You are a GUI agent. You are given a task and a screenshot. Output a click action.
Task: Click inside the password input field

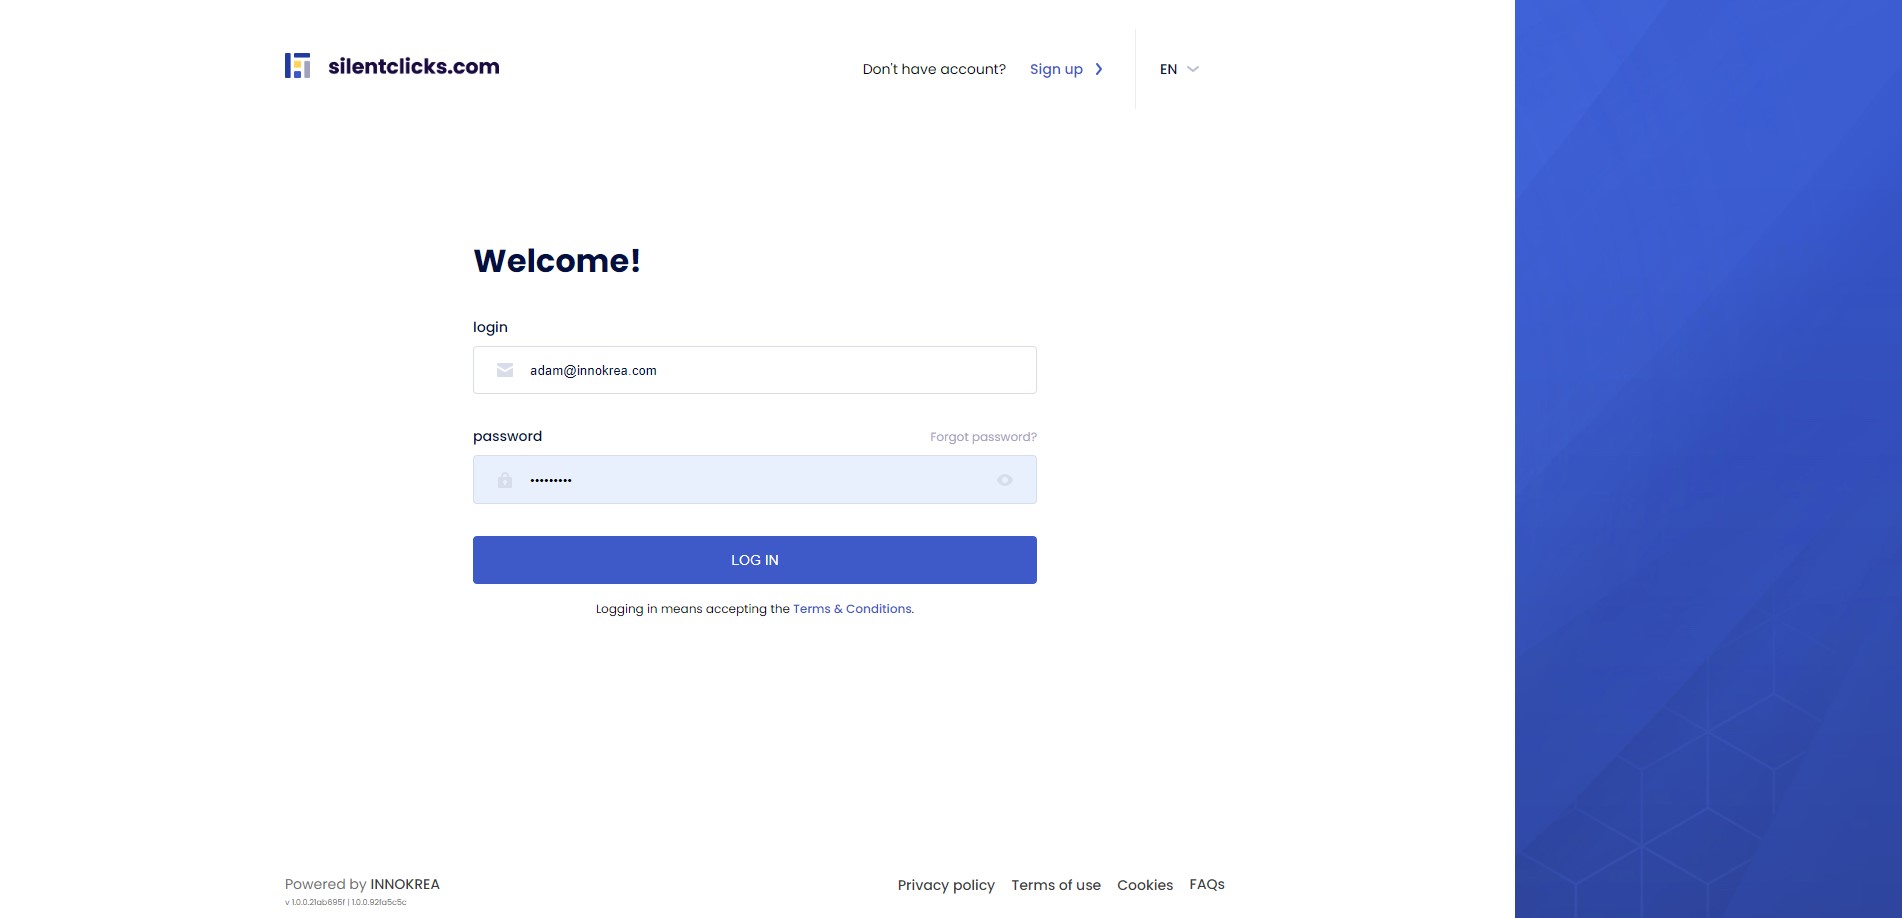pyautogui.click(x=754, y=480)
